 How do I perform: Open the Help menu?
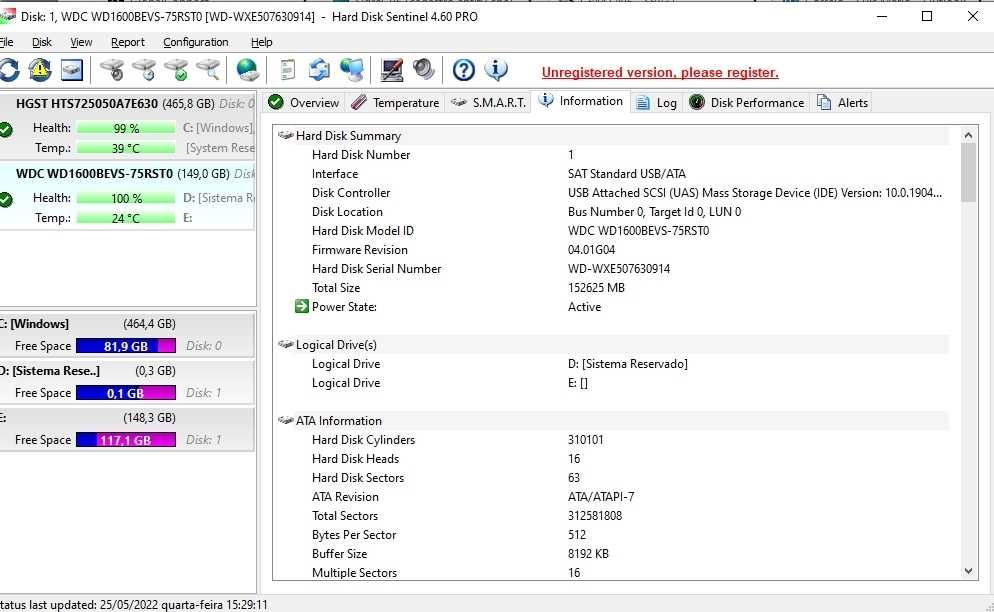[x=261, y=42]
